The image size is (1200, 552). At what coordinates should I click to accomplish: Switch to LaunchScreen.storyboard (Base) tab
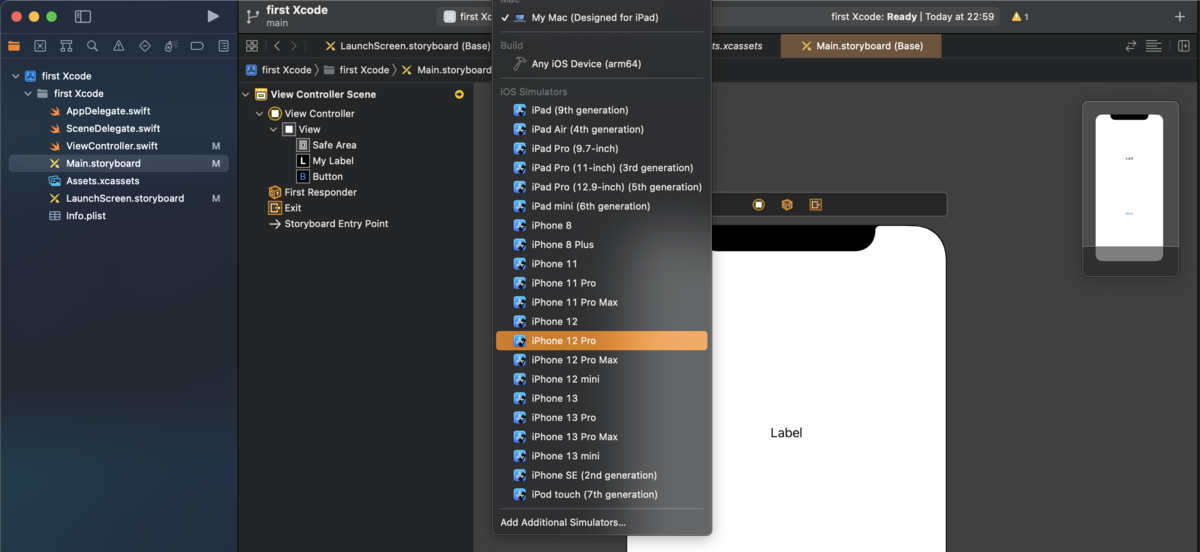click(x=407, y=46)
